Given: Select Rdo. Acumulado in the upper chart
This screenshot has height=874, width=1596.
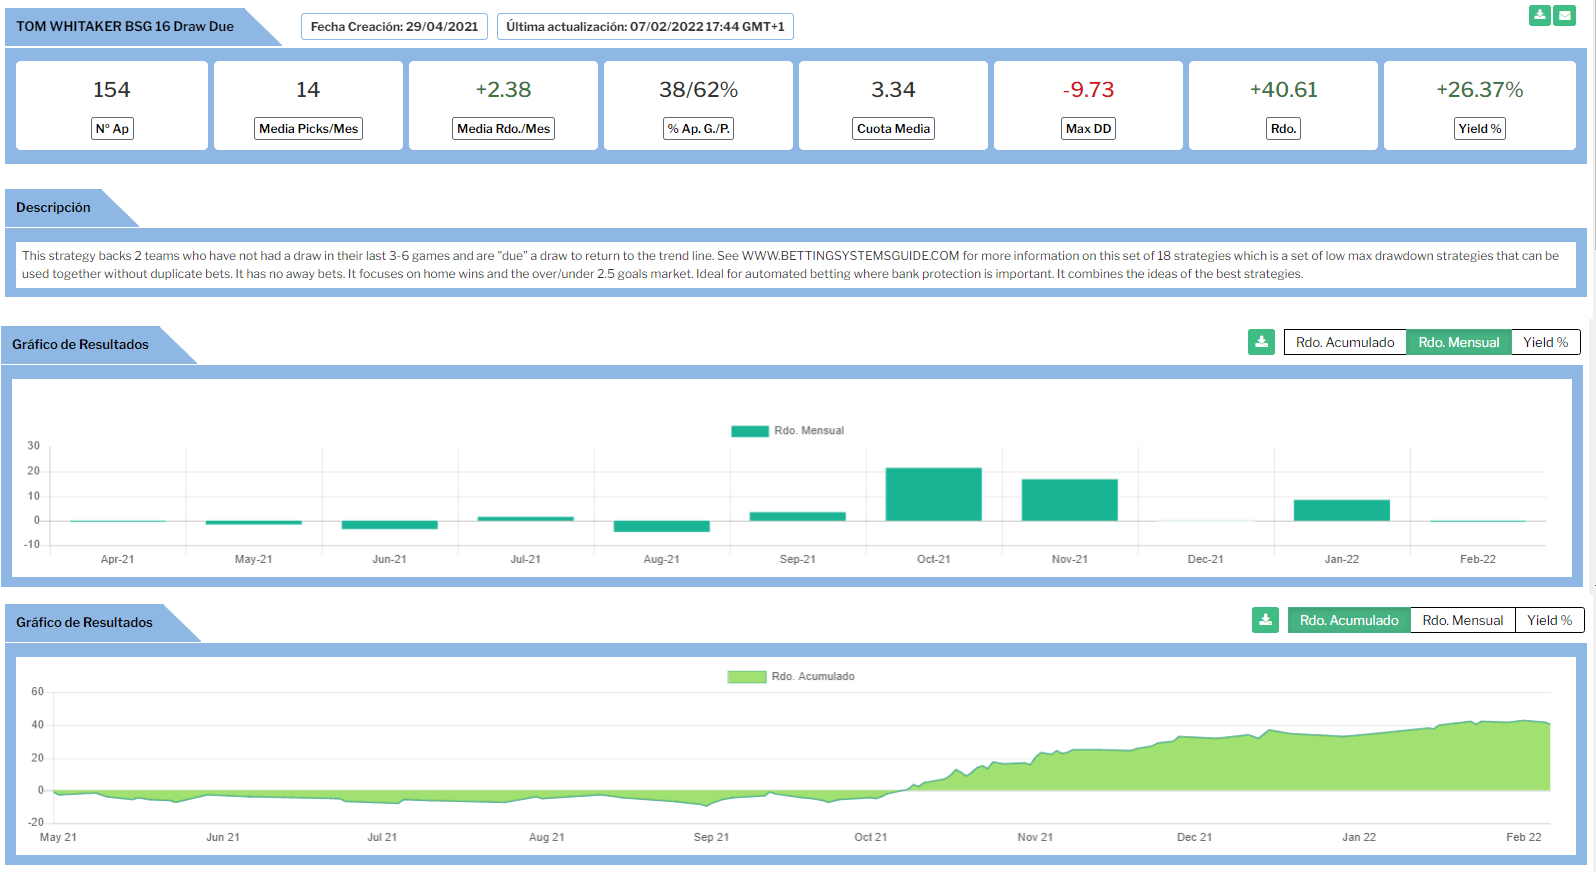Looking at the screenshot, I should coord(1344,342).
